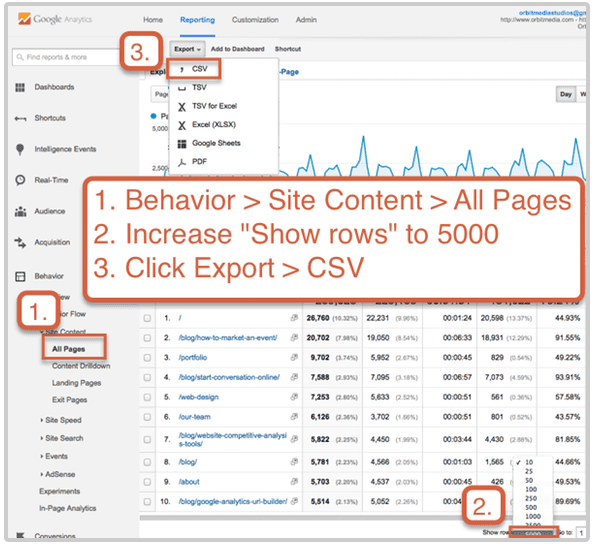
Task: Click the PDF icon in export menu
Action: tap(182, 162)
